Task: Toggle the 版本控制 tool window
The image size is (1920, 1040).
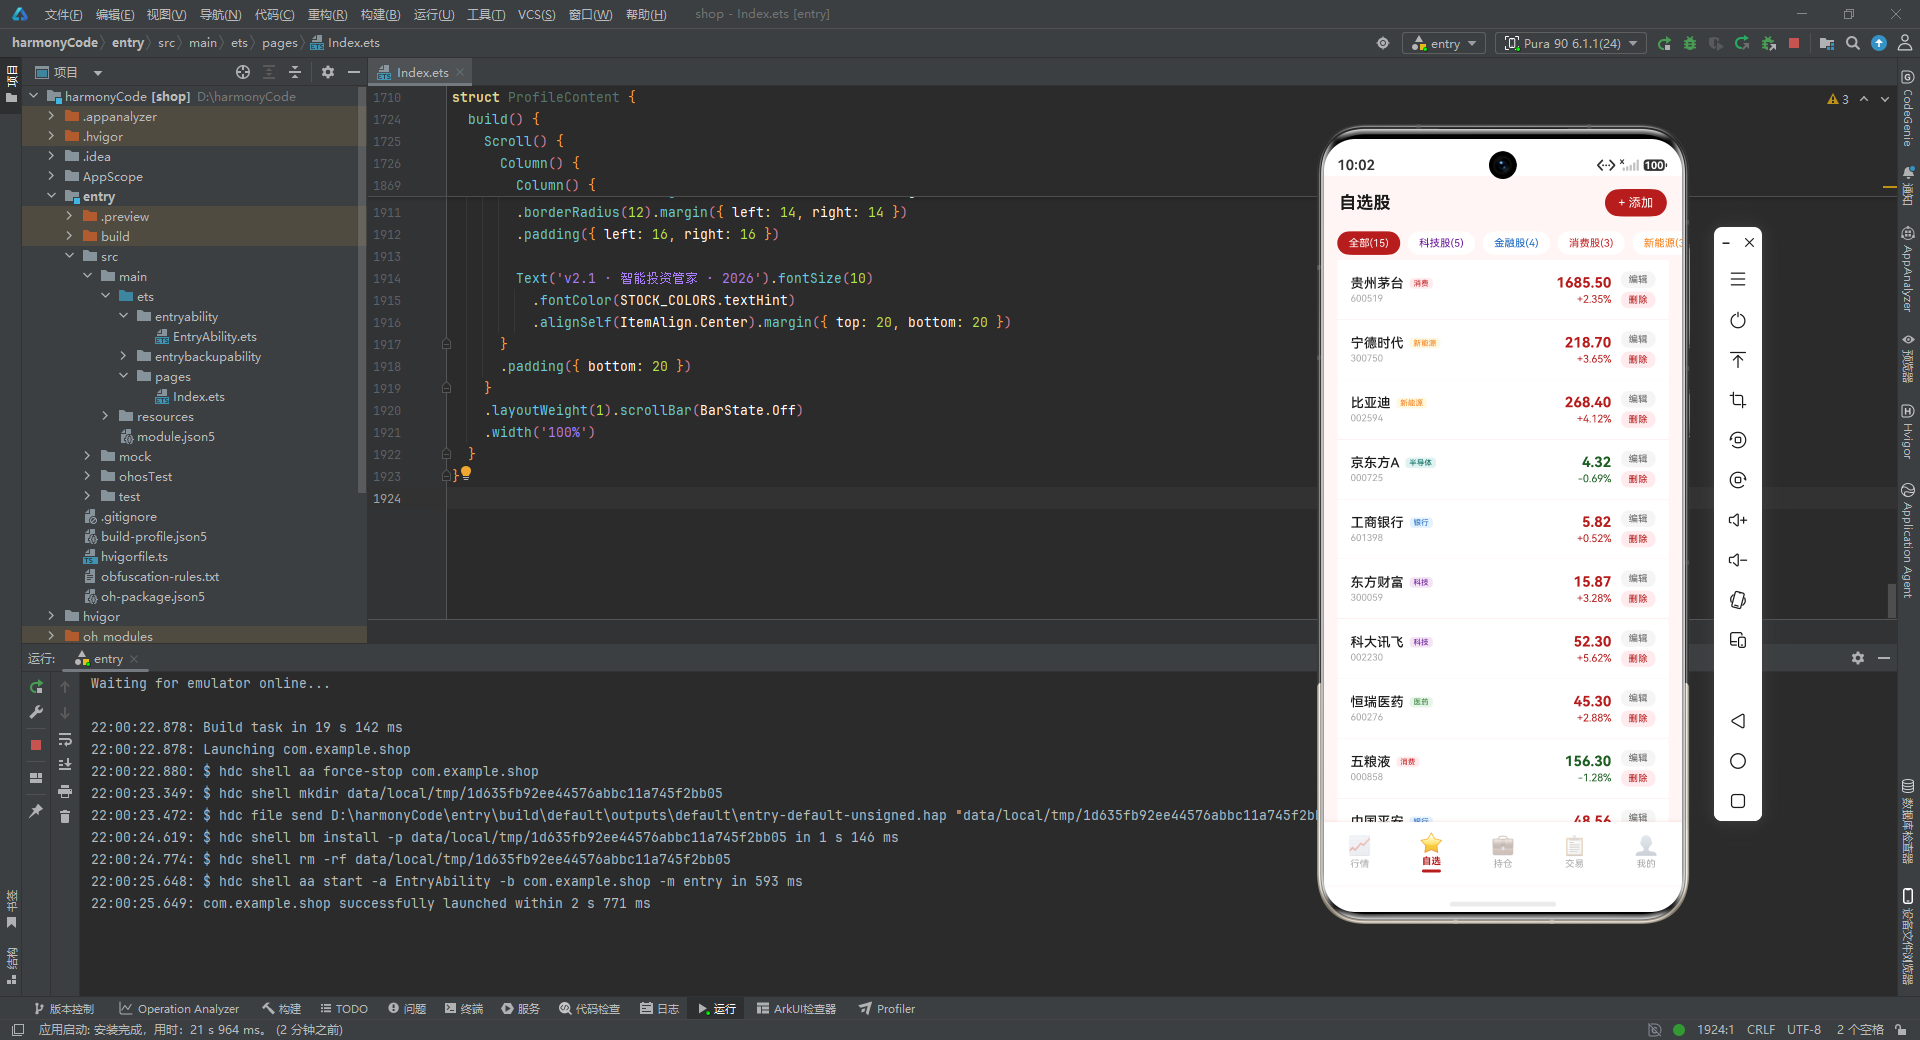Action: pos(64,1009)
